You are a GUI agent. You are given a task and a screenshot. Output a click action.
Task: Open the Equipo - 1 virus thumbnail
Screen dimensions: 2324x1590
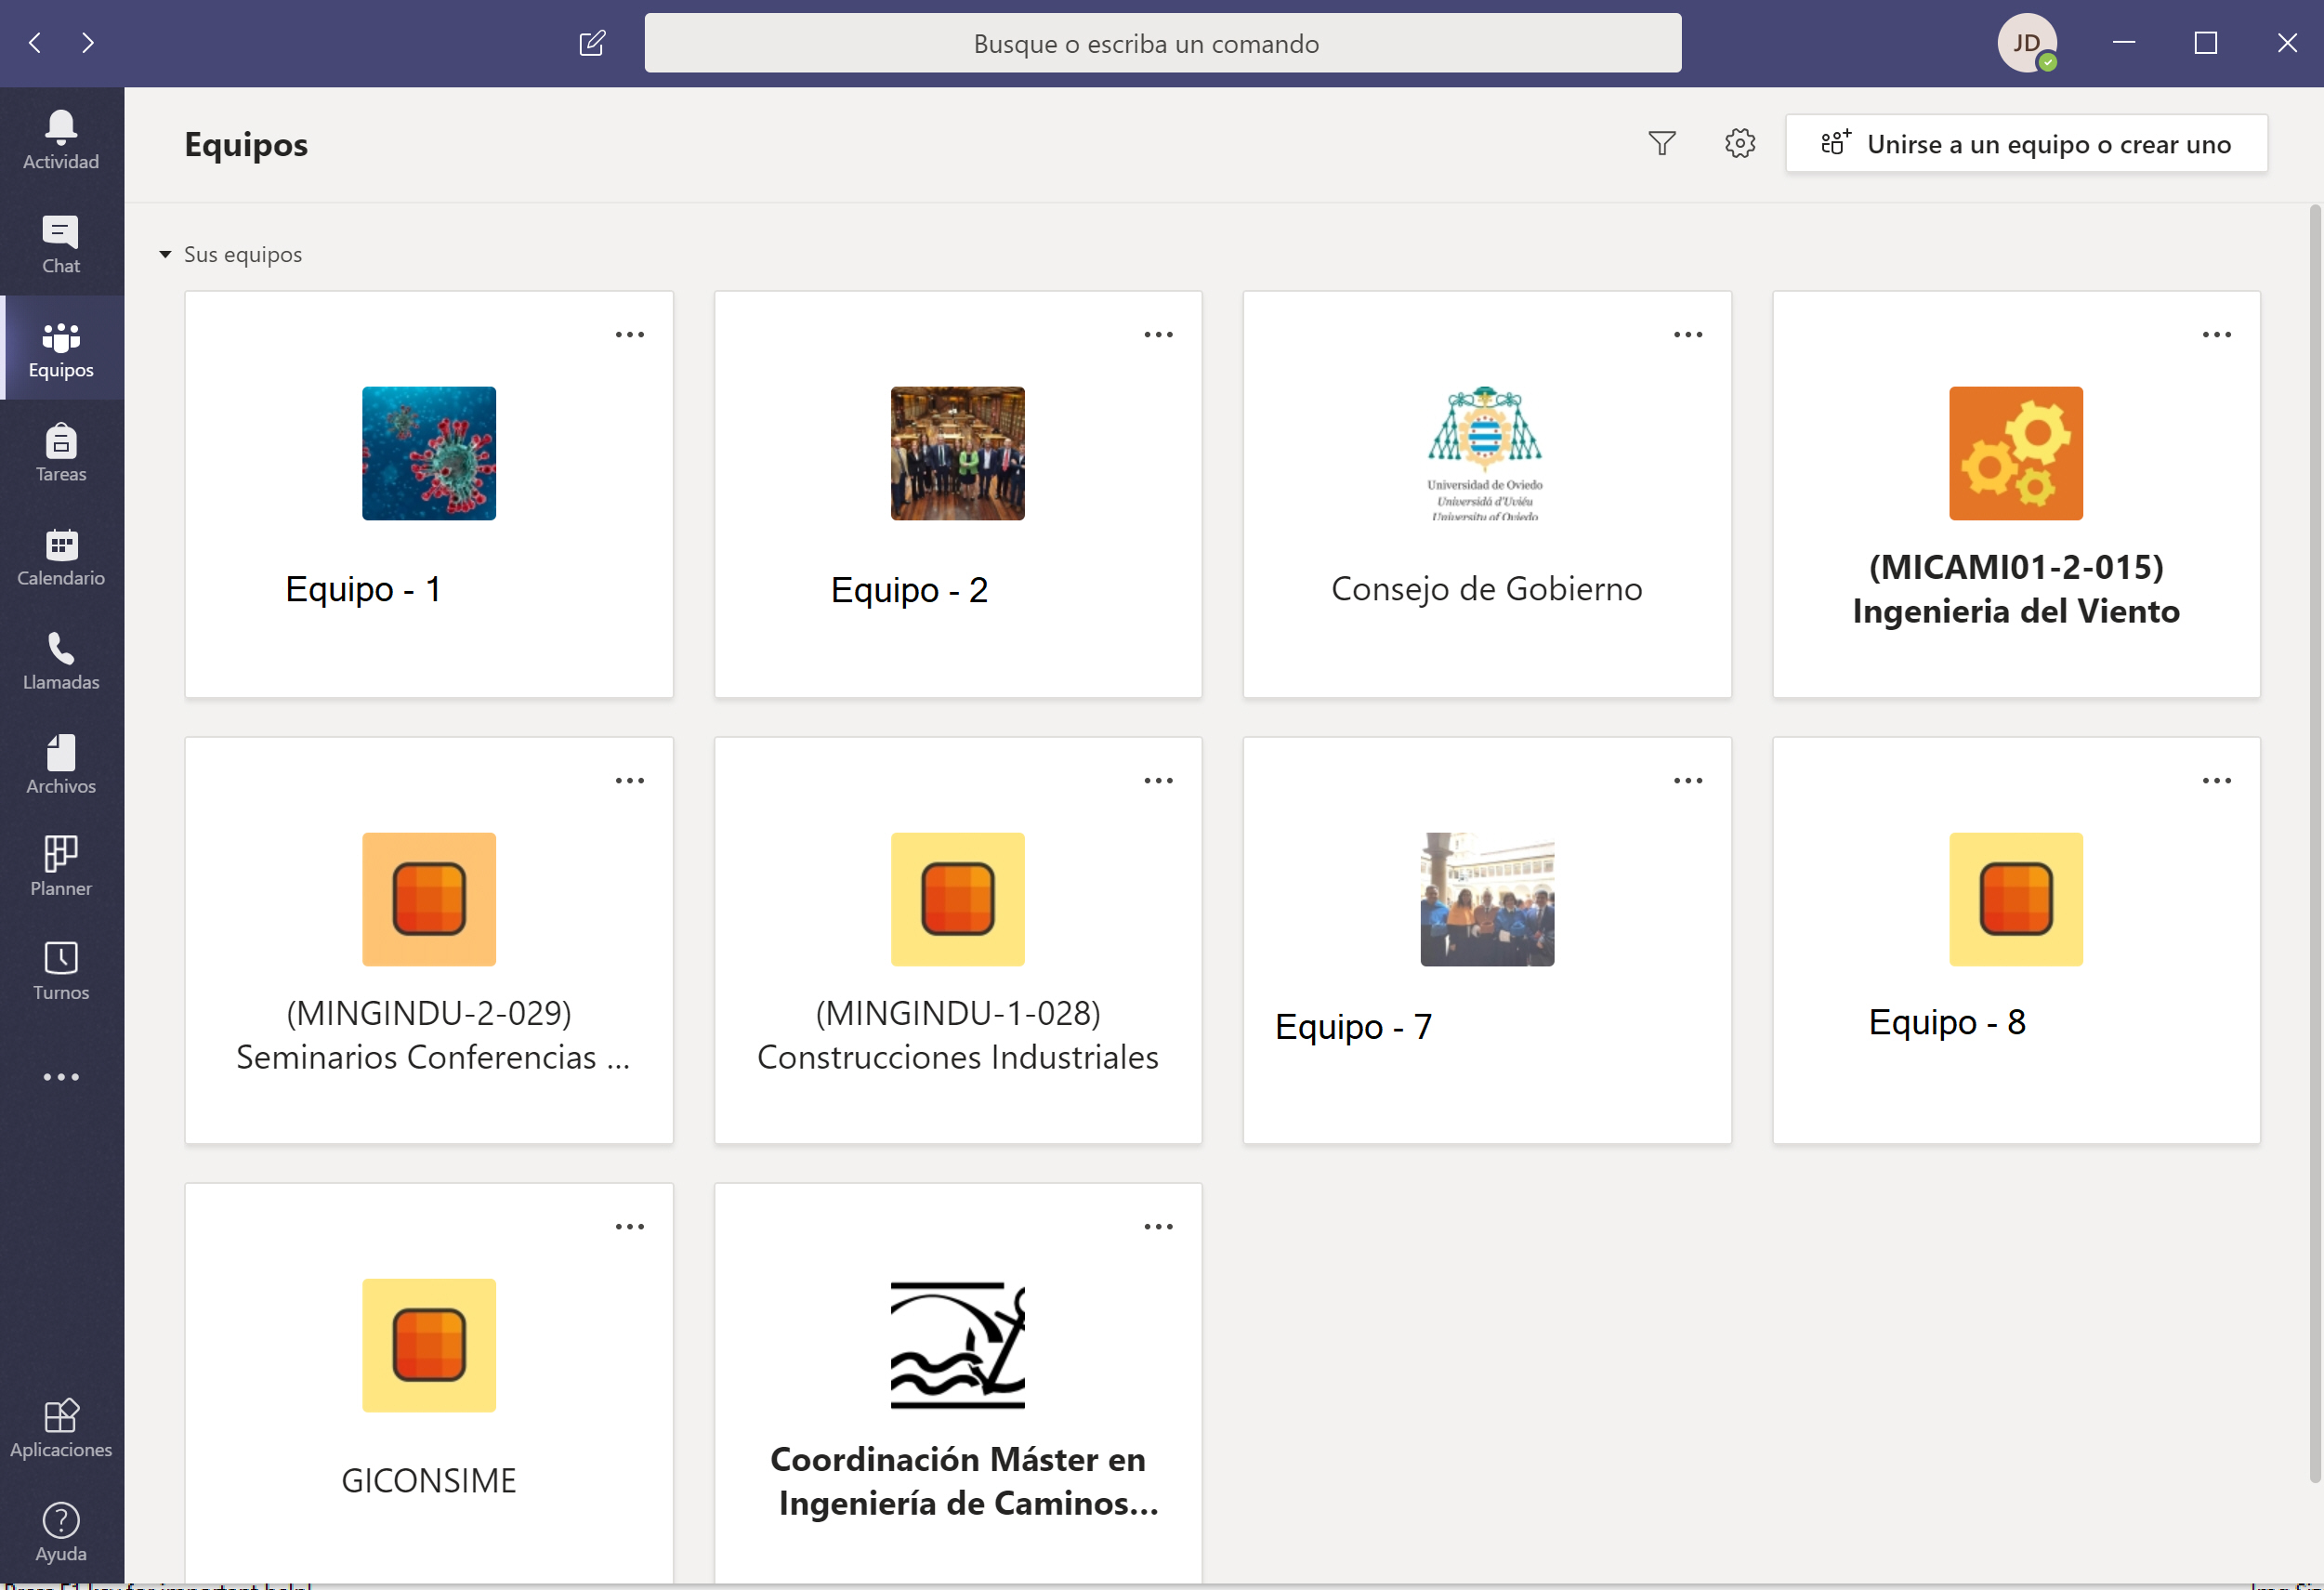pyautogui.click(x=429, y=453)
